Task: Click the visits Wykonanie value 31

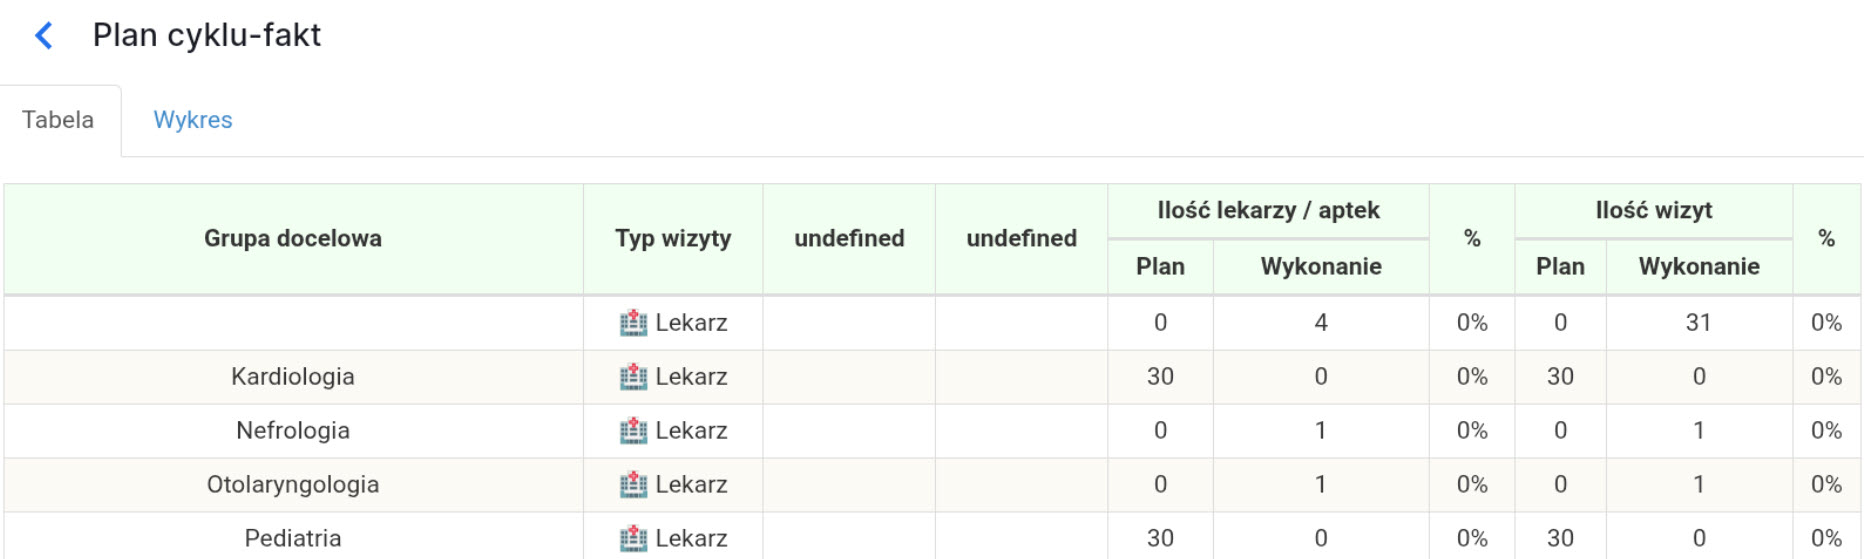Action: (x=1698, y=323)
